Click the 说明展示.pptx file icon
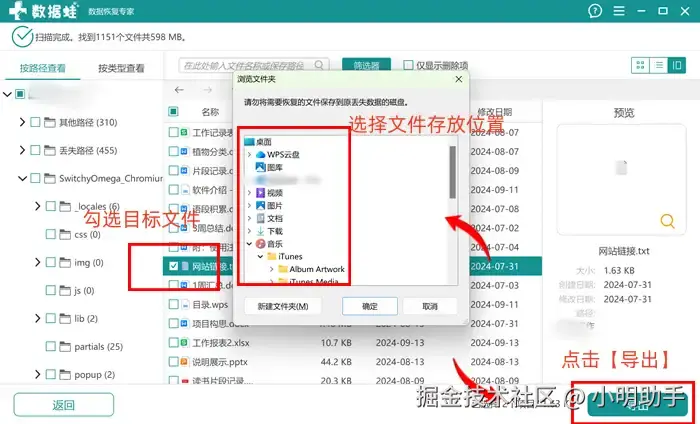 pyautogui.click(x=184, y=362)
